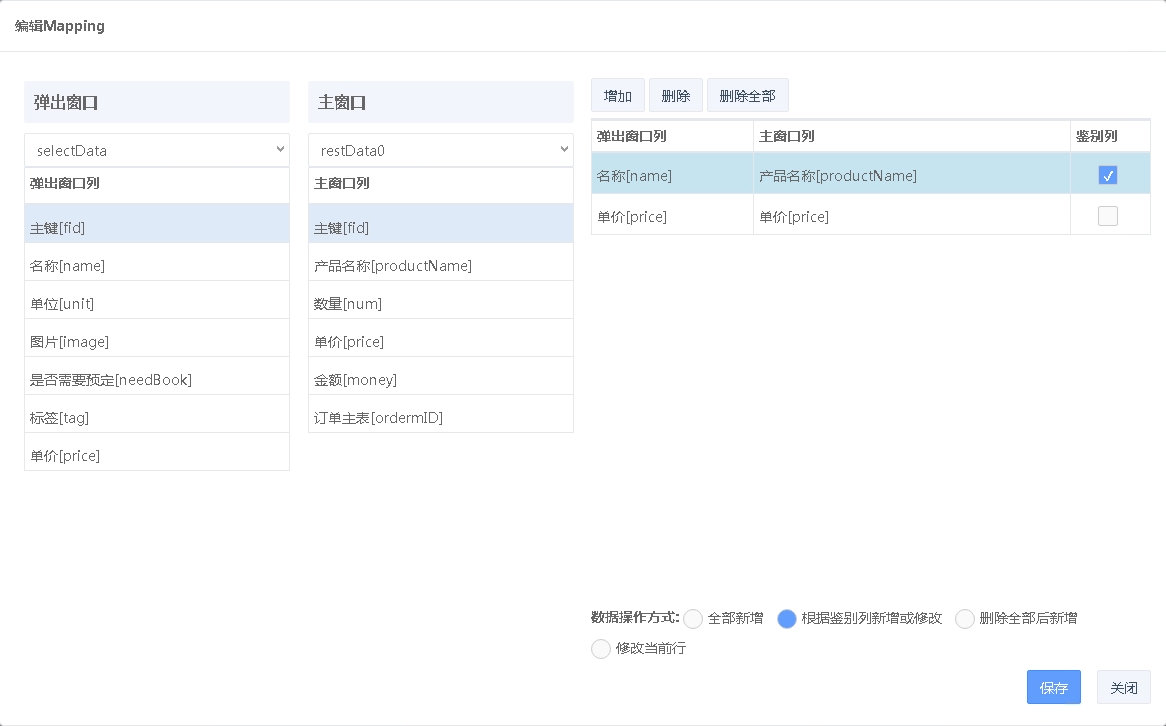Select 名称[name] in popup window column list
The width and height of the screenshot is (1166, 726).
point(157,266)
